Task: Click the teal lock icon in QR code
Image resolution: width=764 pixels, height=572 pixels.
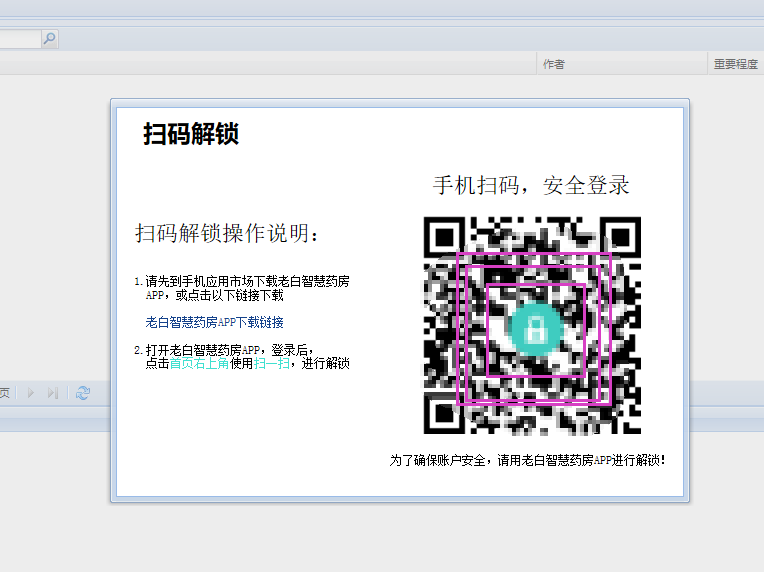Action: pyautogui.click(x=535, y=330)
